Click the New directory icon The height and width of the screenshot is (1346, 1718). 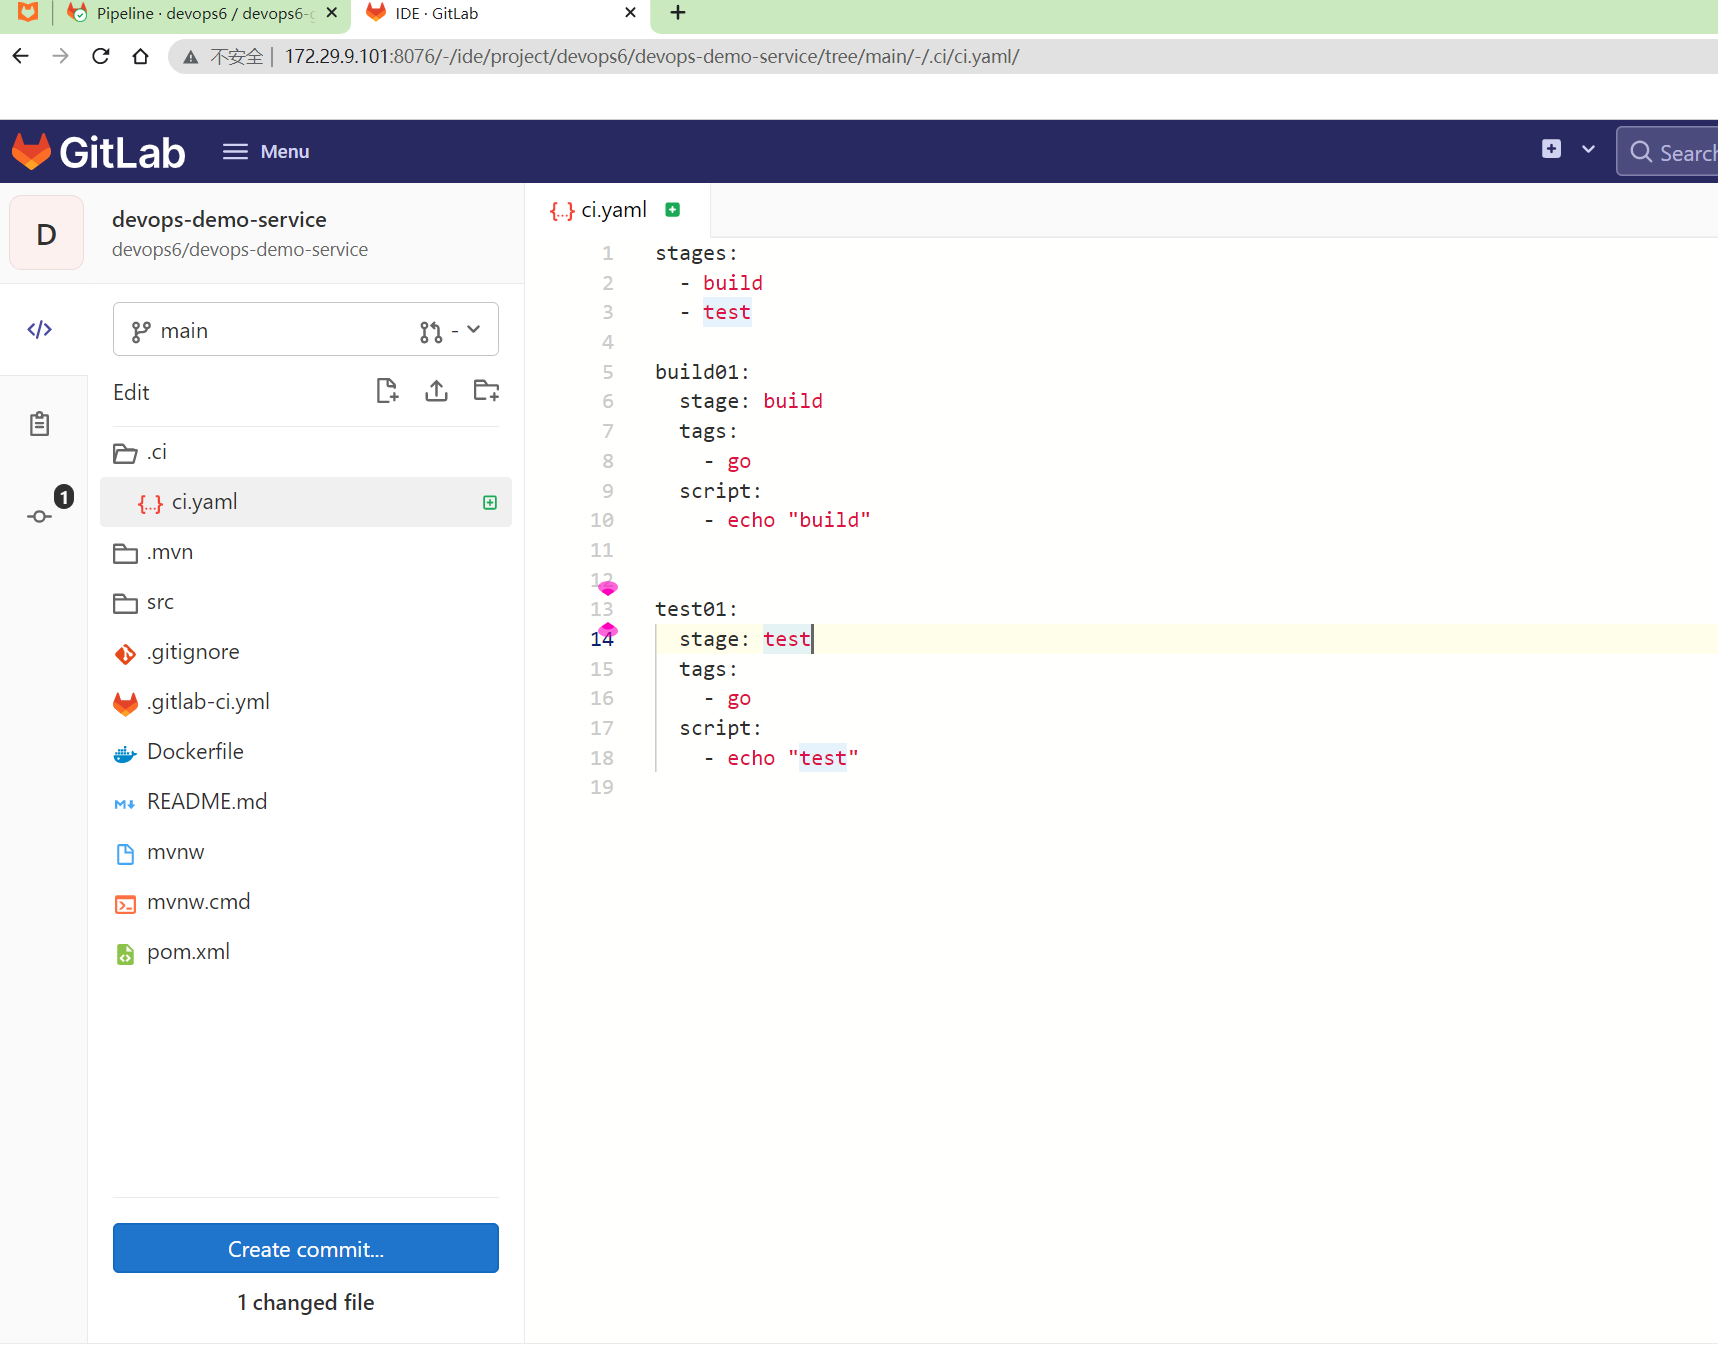pyautogui.click(x=487, y=391)
